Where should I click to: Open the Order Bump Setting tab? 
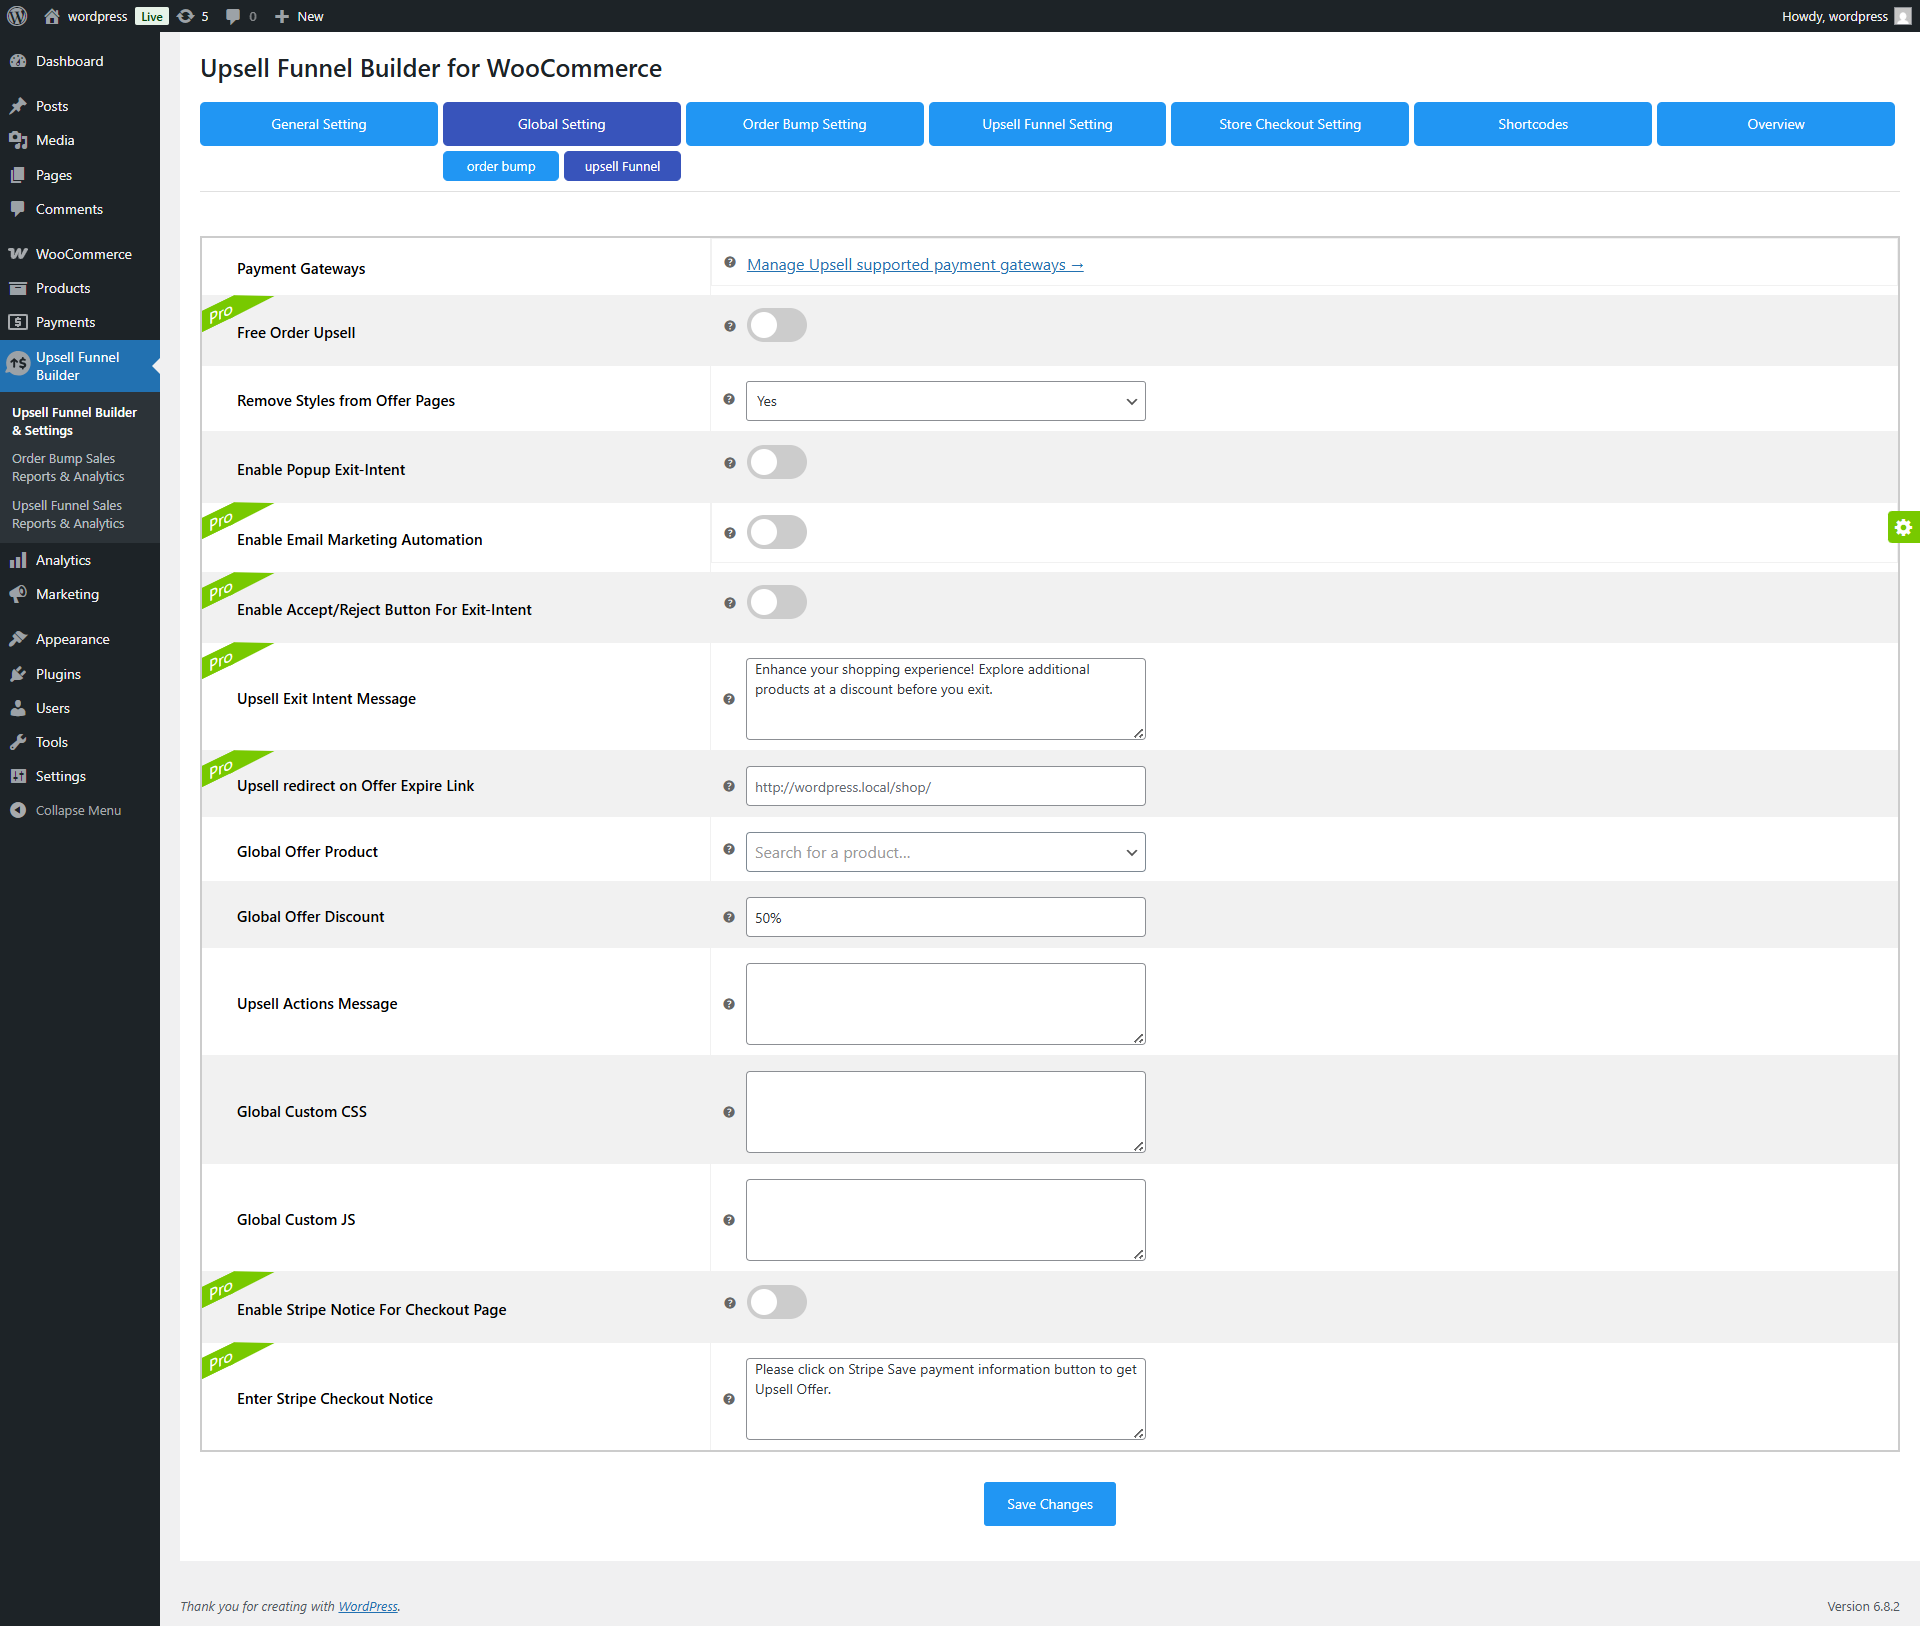tap(804, 124)
